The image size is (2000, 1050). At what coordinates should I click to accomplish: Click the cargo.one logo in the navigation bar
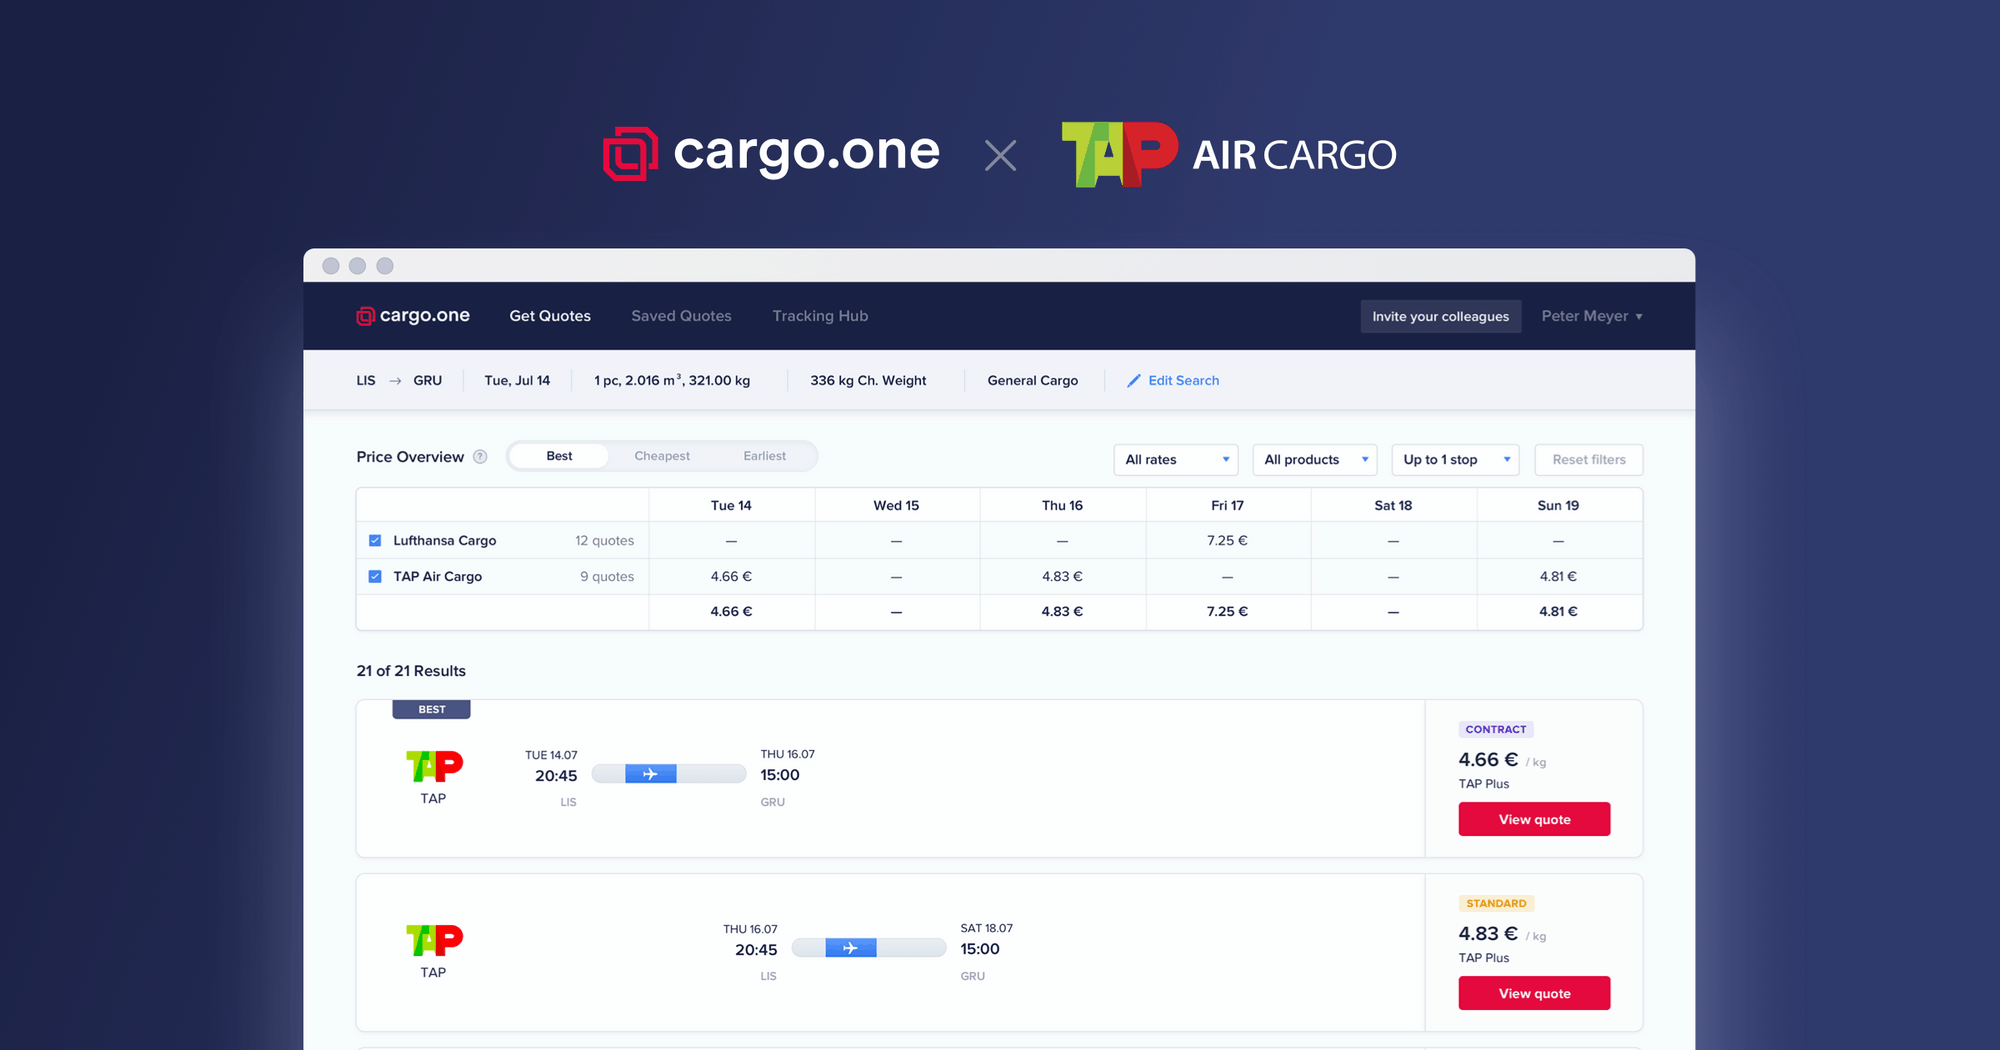click(x=412, y=315)
